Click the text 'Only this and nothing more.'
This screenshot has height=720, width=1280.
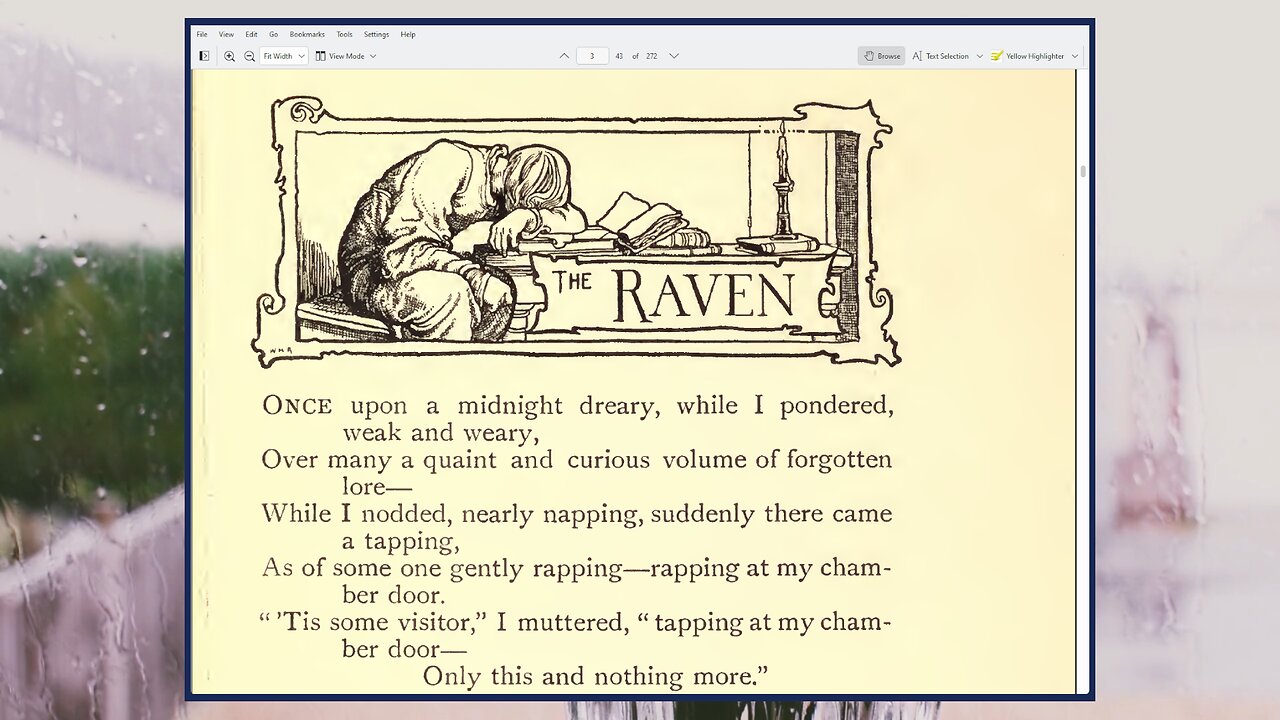(595, 676)
